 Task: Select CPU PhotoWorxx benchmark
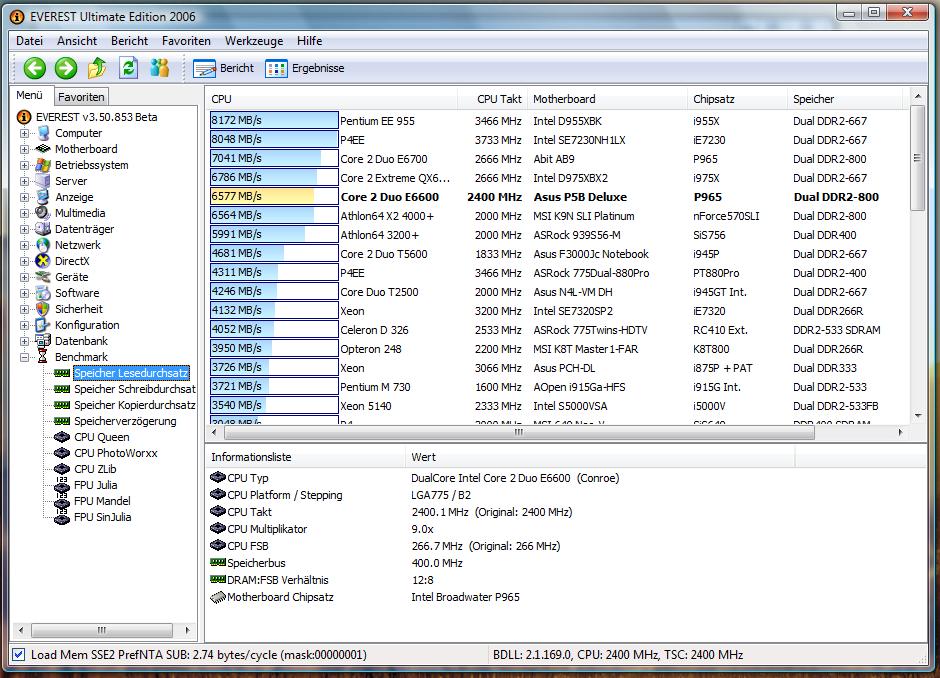tap(116, 453)
